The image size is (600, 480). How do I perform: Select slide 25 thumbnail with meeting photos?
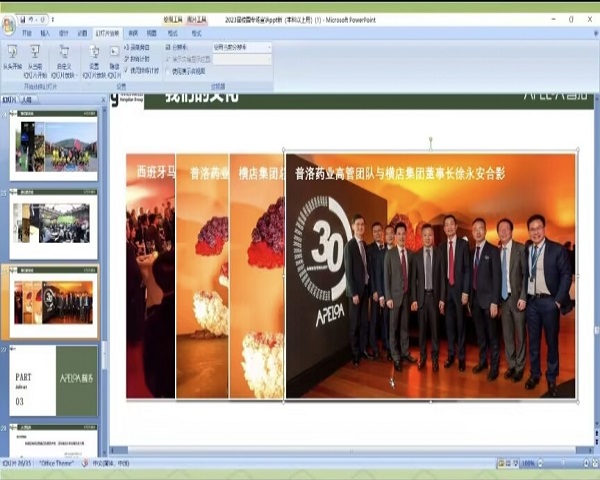pos(54,224)
